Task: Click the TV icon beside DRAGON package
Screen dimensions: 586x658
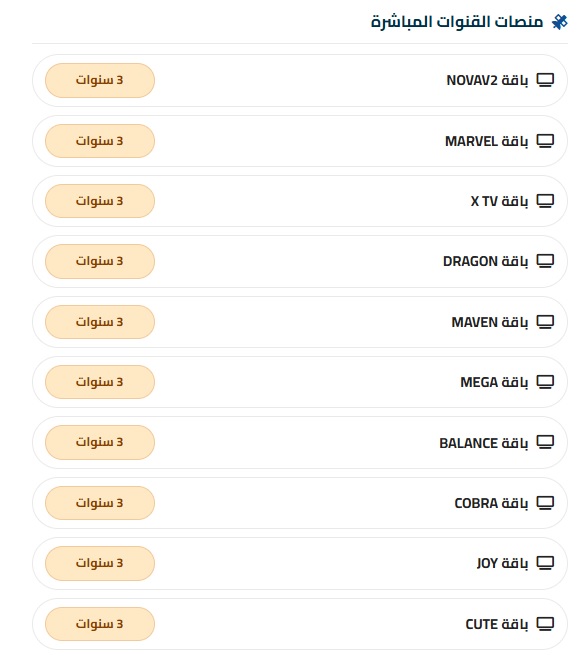Action: tap(545, 261)
